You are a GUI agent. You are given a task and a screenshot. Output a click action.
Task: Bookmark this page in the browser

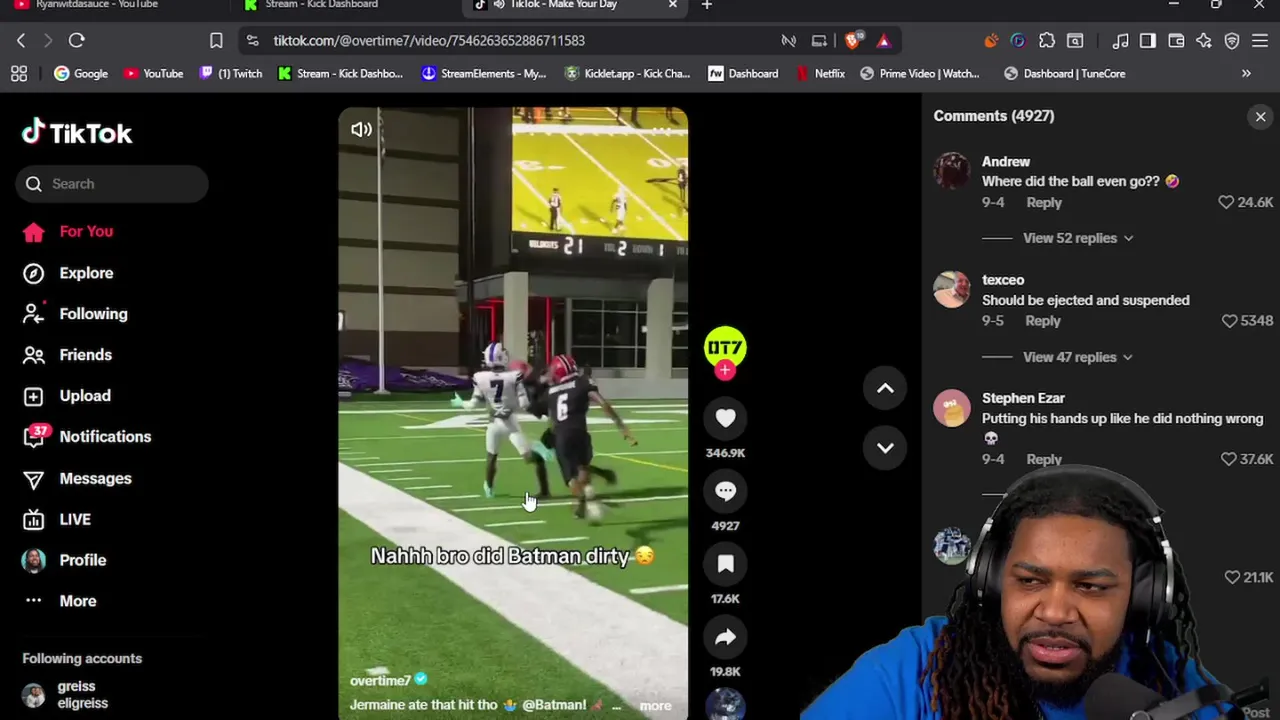[216, 40]
